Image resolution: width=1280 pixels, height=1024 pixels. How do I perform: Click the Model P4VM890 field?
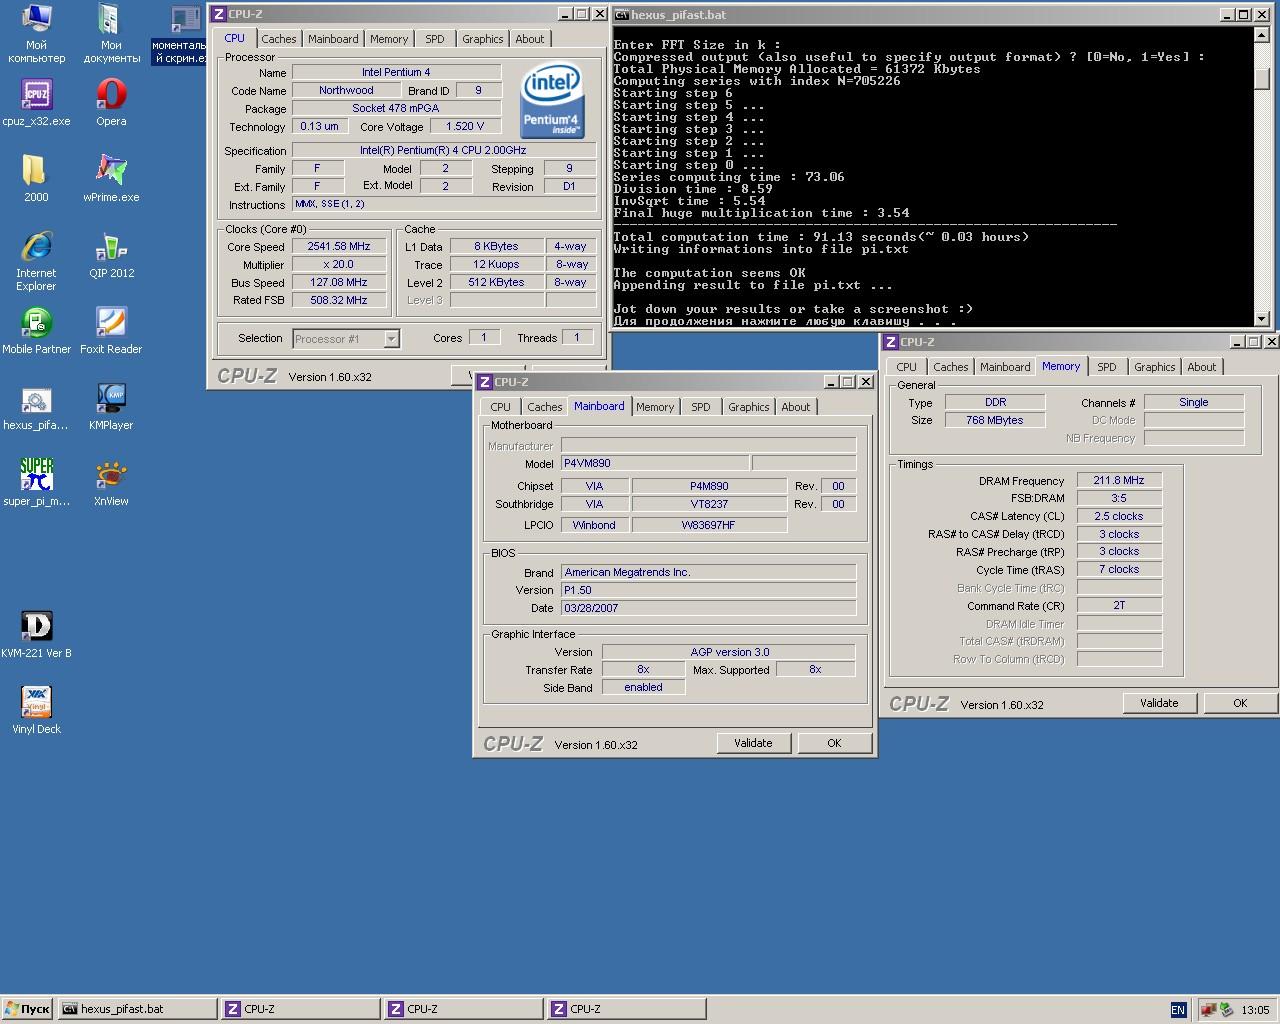655,463
